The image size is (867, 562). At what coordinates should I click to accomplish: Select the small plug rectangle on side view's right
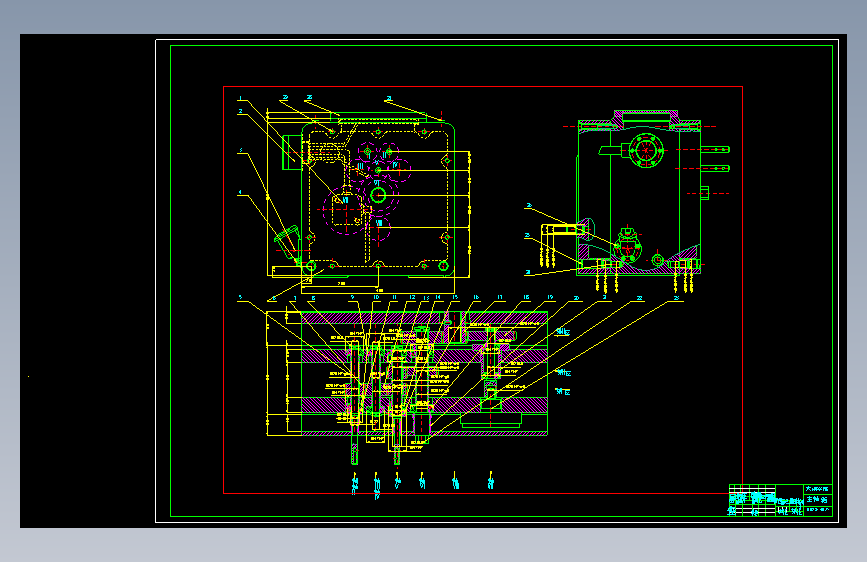point(704,193)
